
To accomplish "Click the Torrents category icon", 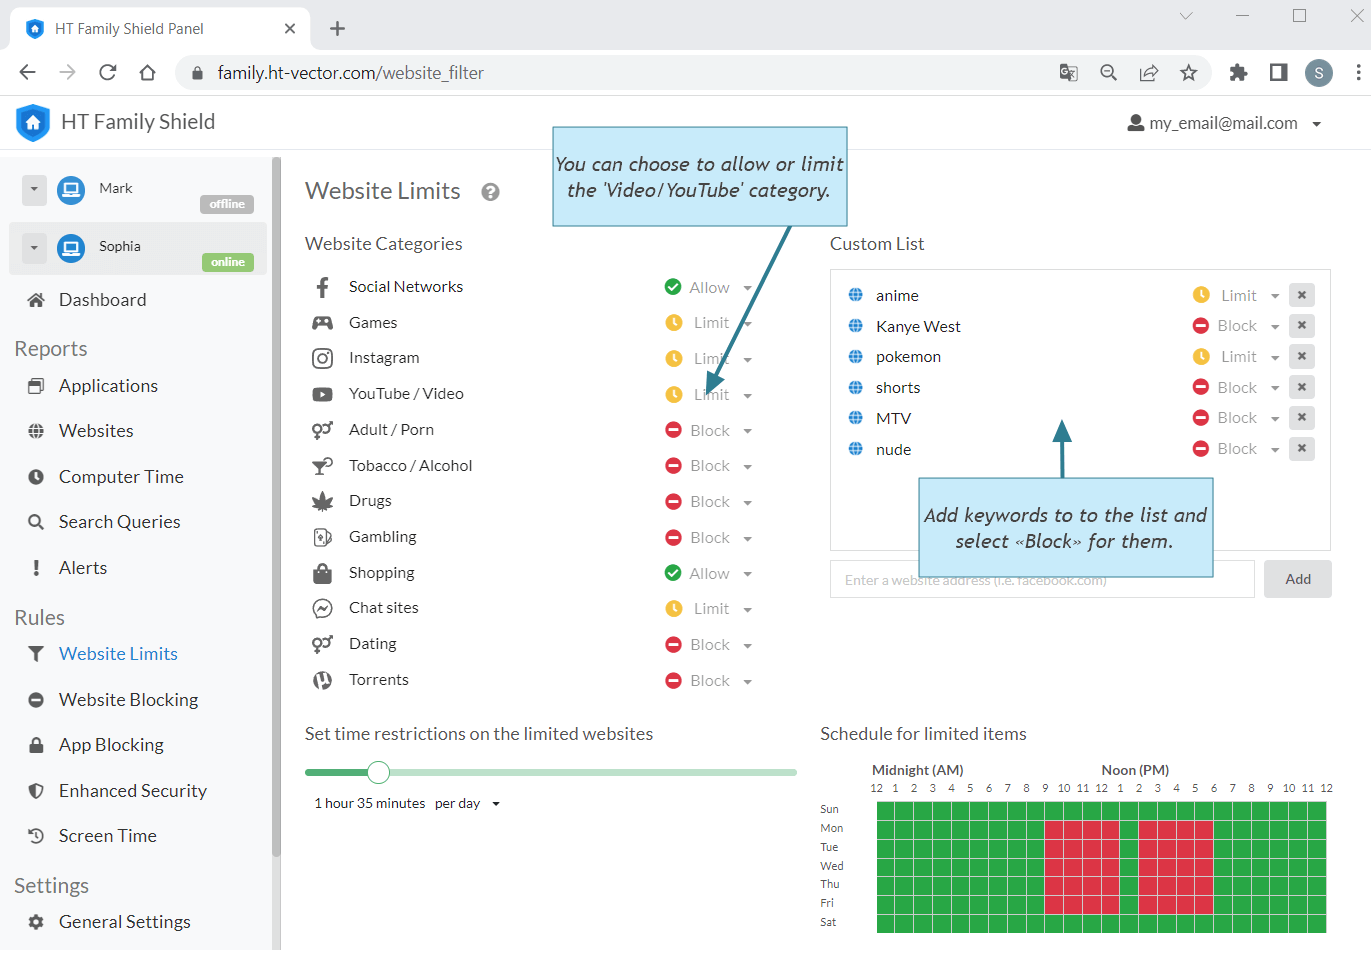I will (x=322, y=680).
